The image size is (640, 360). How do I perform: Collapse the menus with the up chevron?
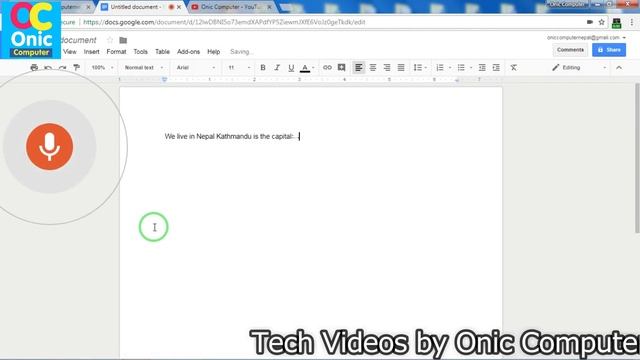click(x=619, y=68)
